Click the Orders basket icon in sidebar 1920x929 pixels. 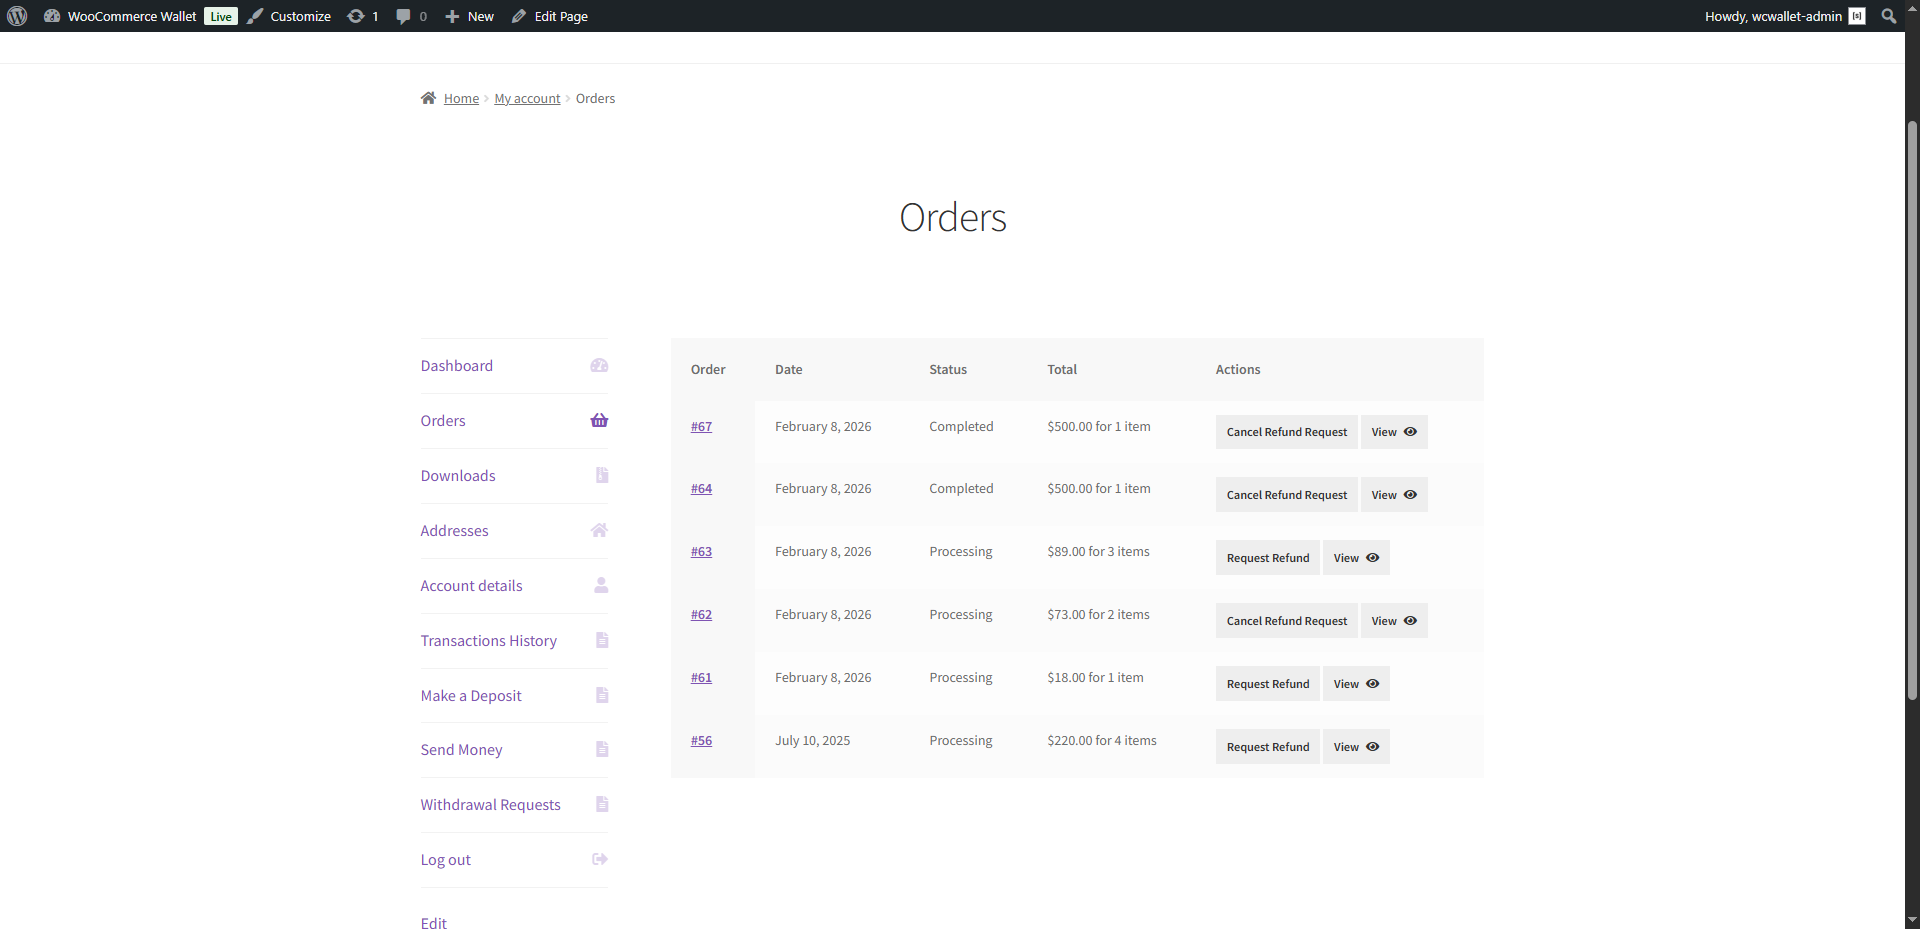[x=599, y=421]
